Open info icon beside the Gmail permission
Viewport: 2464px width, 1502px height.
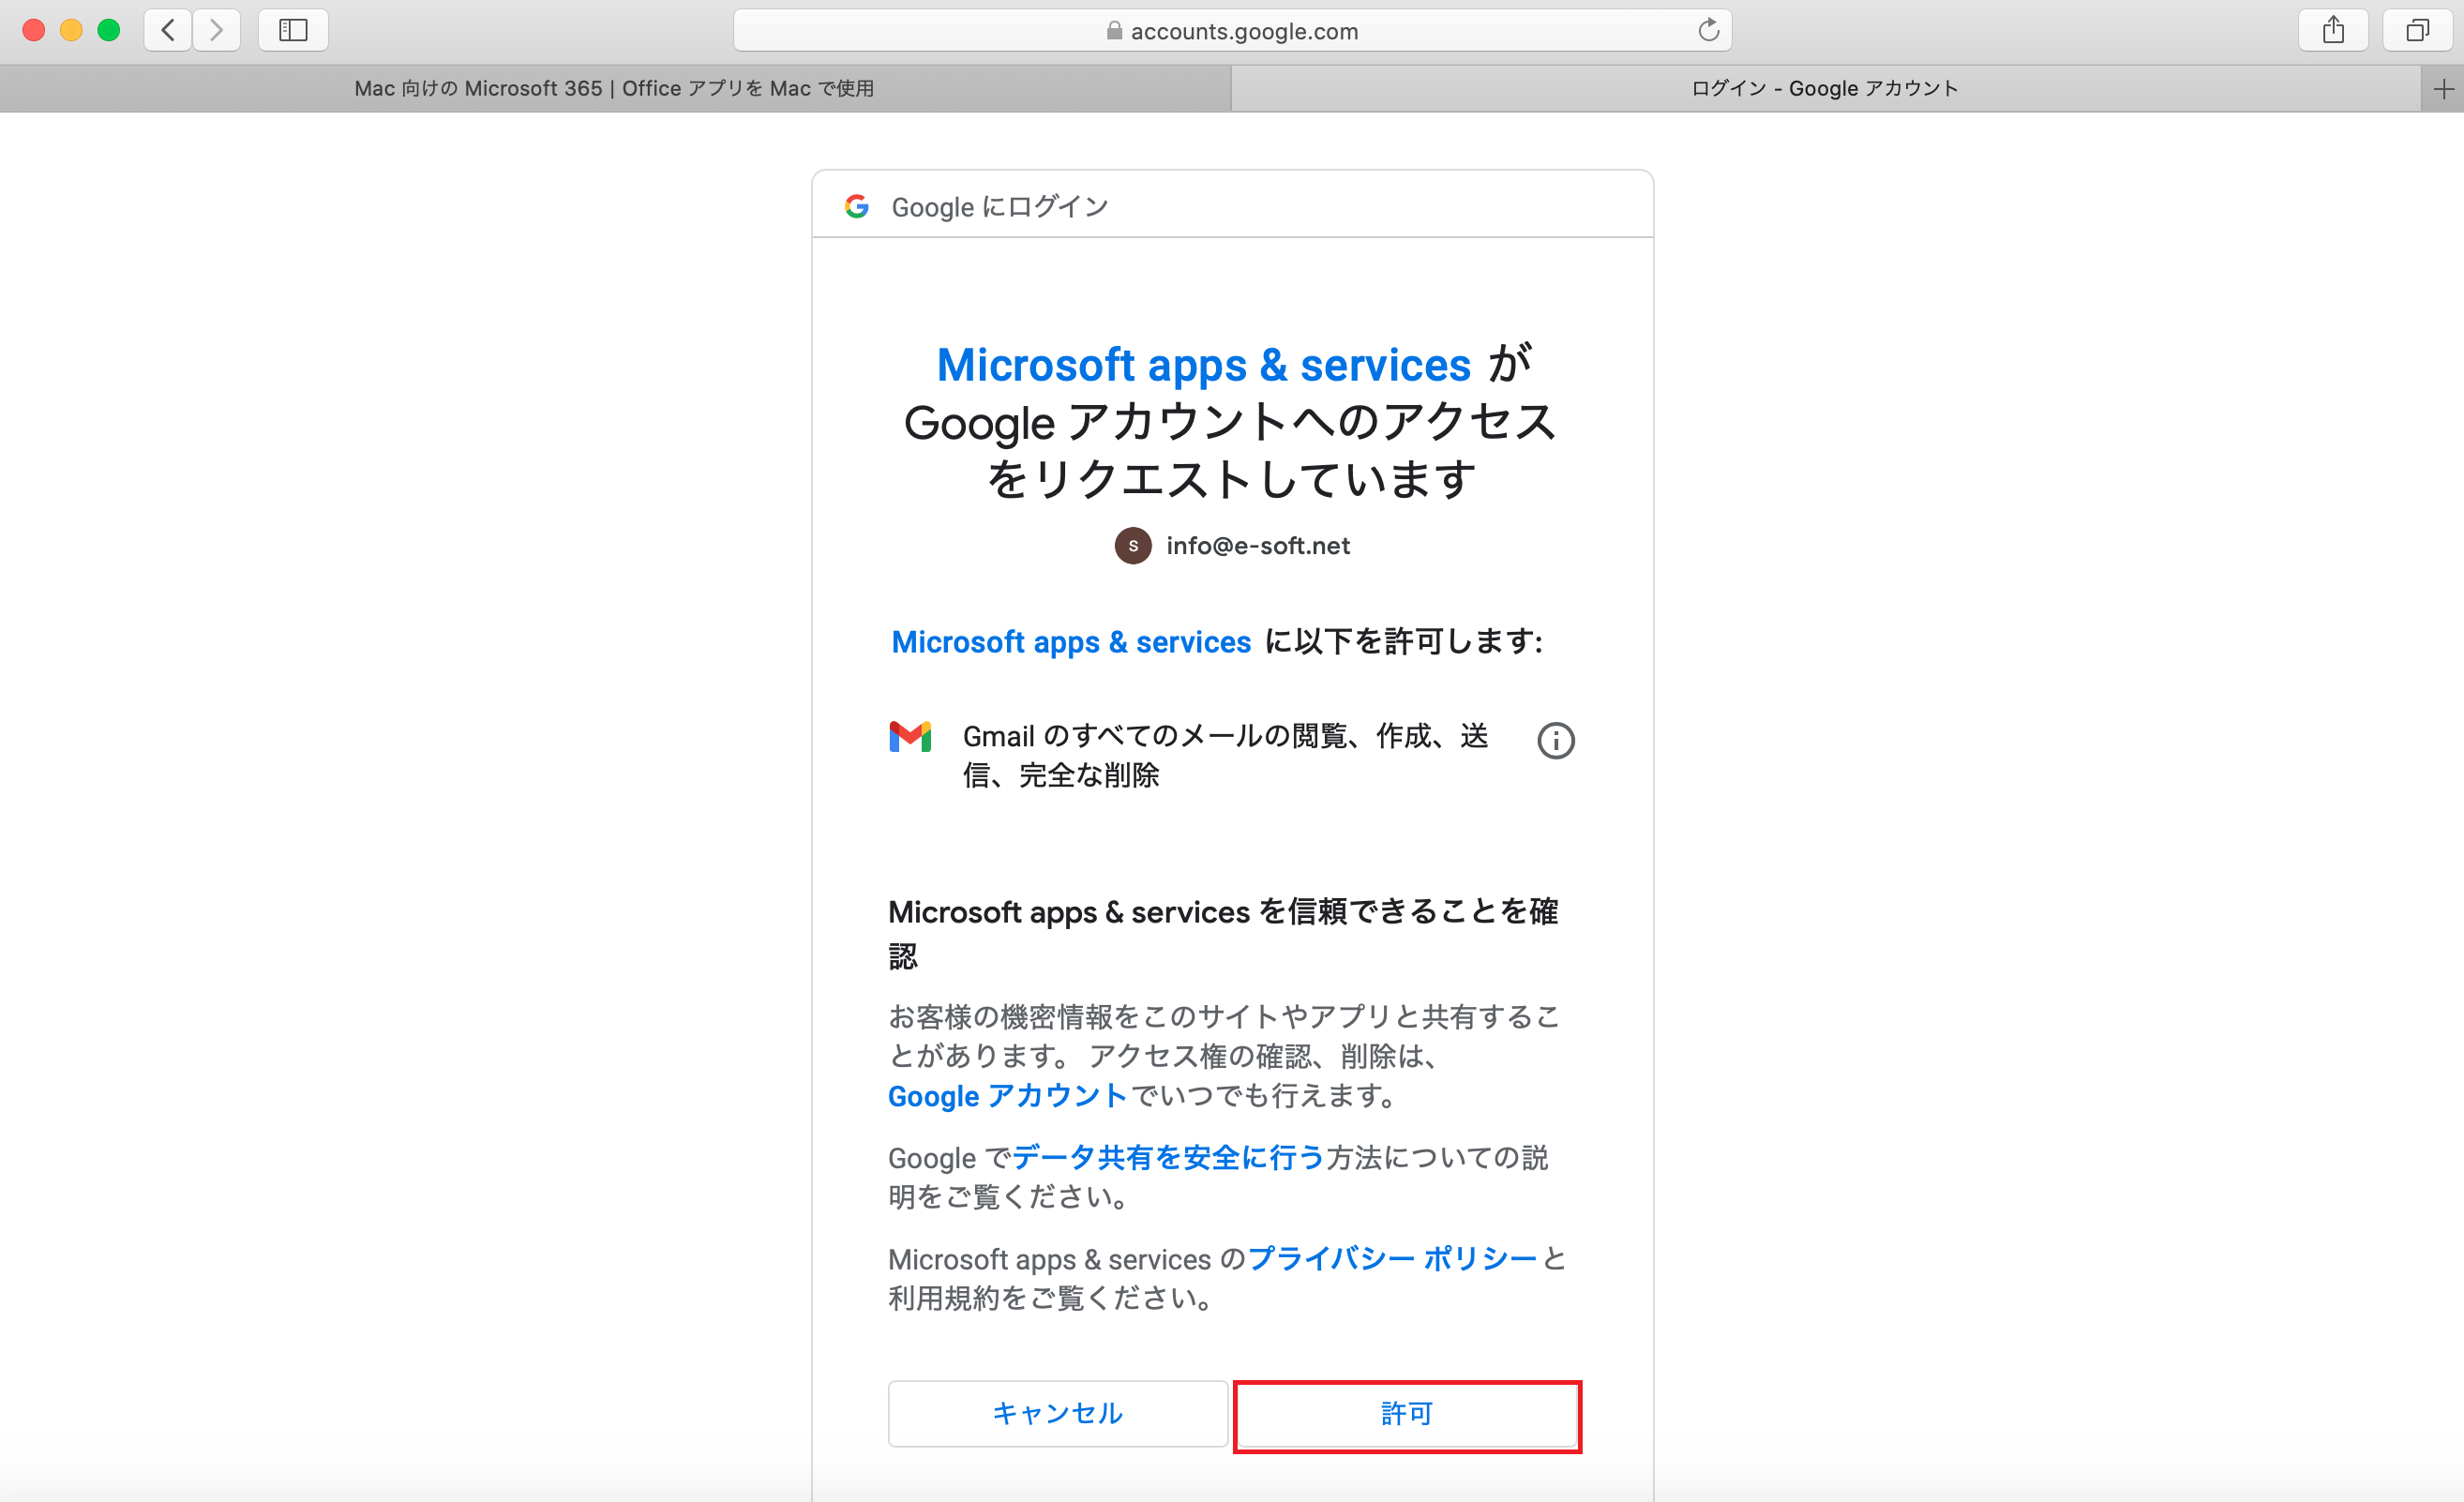[x=1555, y=741]
